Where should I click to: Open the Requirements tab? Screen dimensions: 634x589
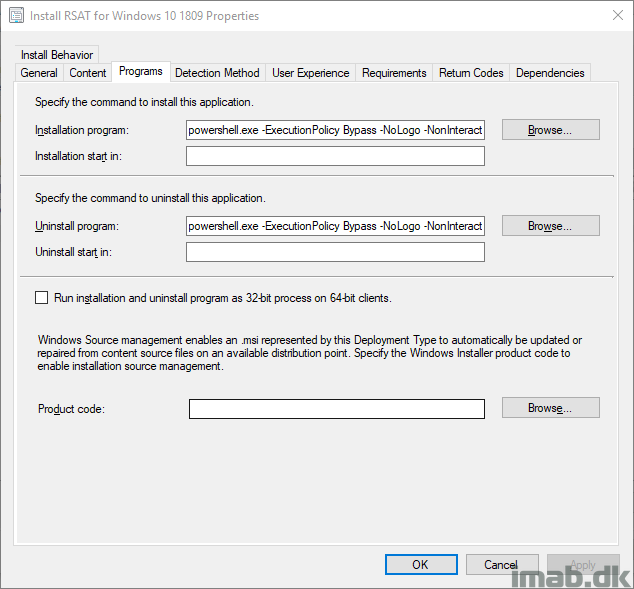tap(394, 73)
